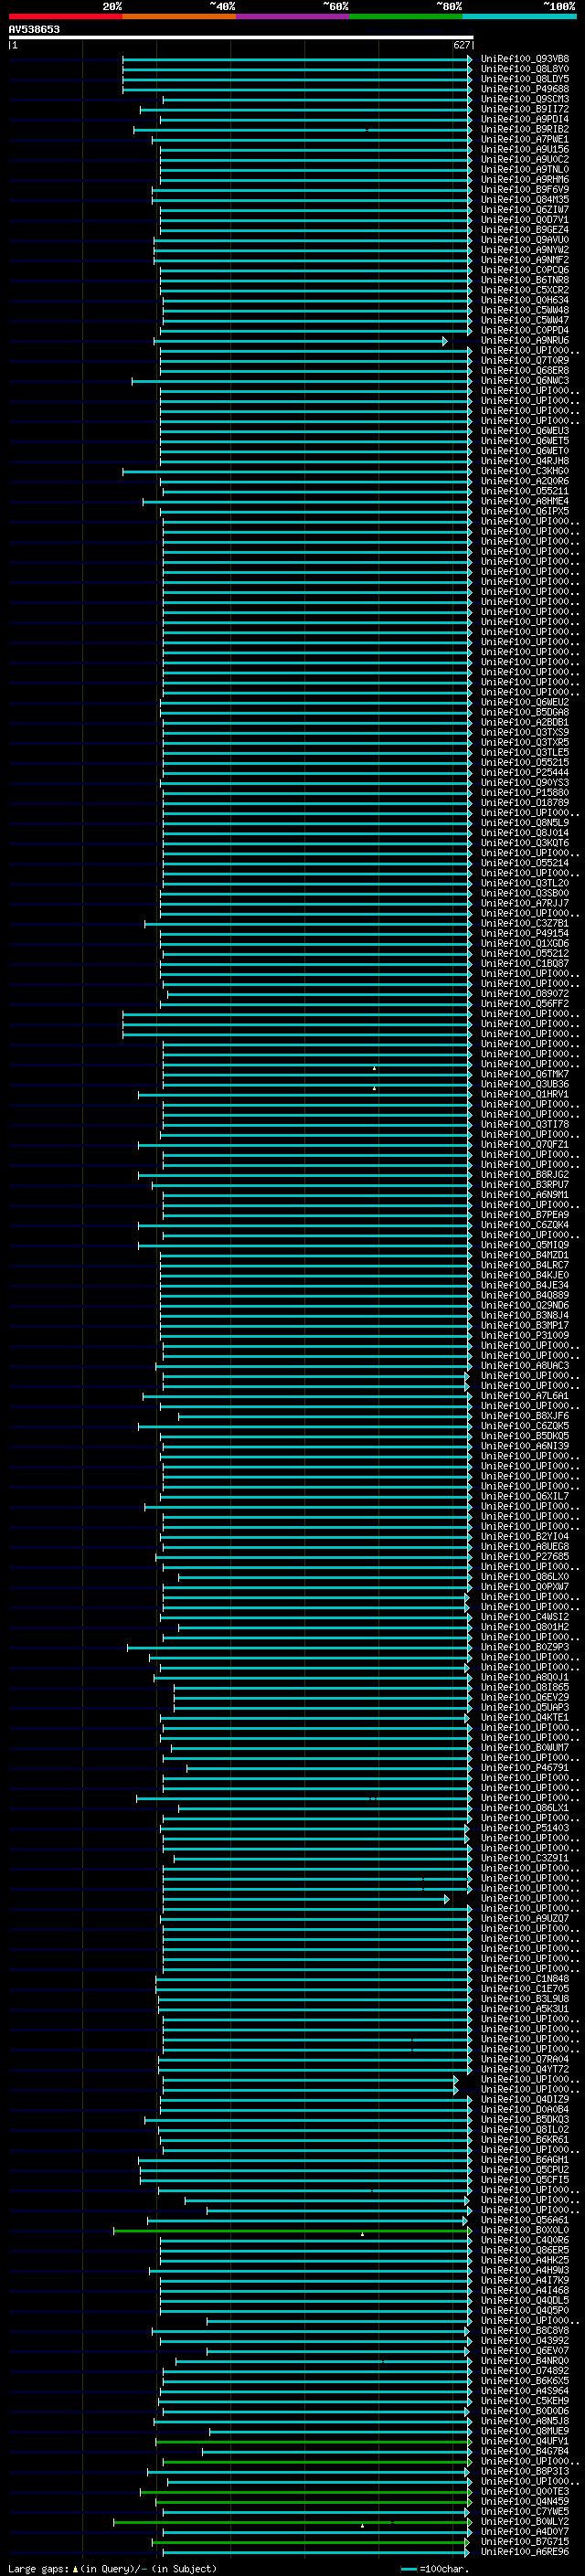Select hit label UniRef100_Q6ZIW7
585x2576 pixels.
click(x=525, y=209)
